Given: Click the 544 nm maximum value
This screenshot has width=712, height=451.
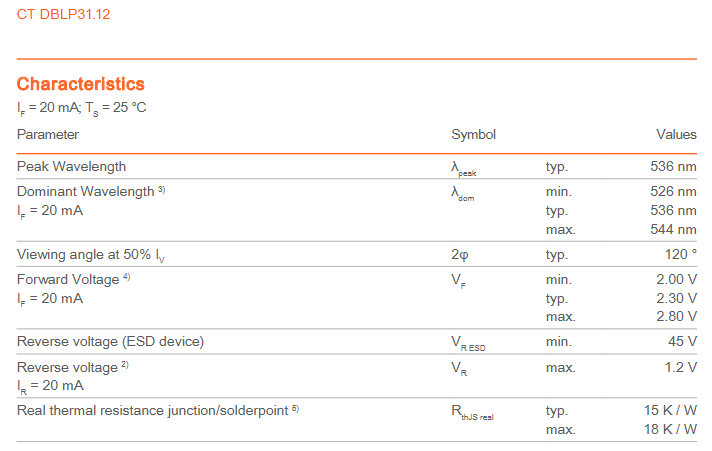Looking at the screenshot, I should (673, 230).
